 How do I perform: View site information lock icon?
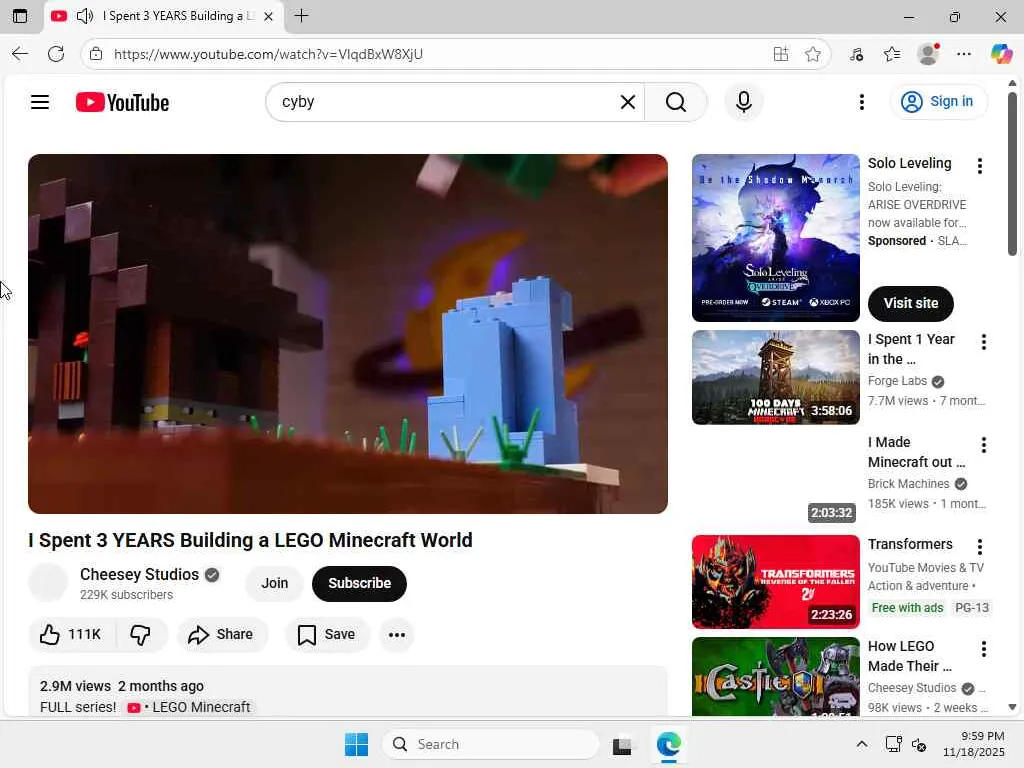pyautogui.click(x=96, y=54)
